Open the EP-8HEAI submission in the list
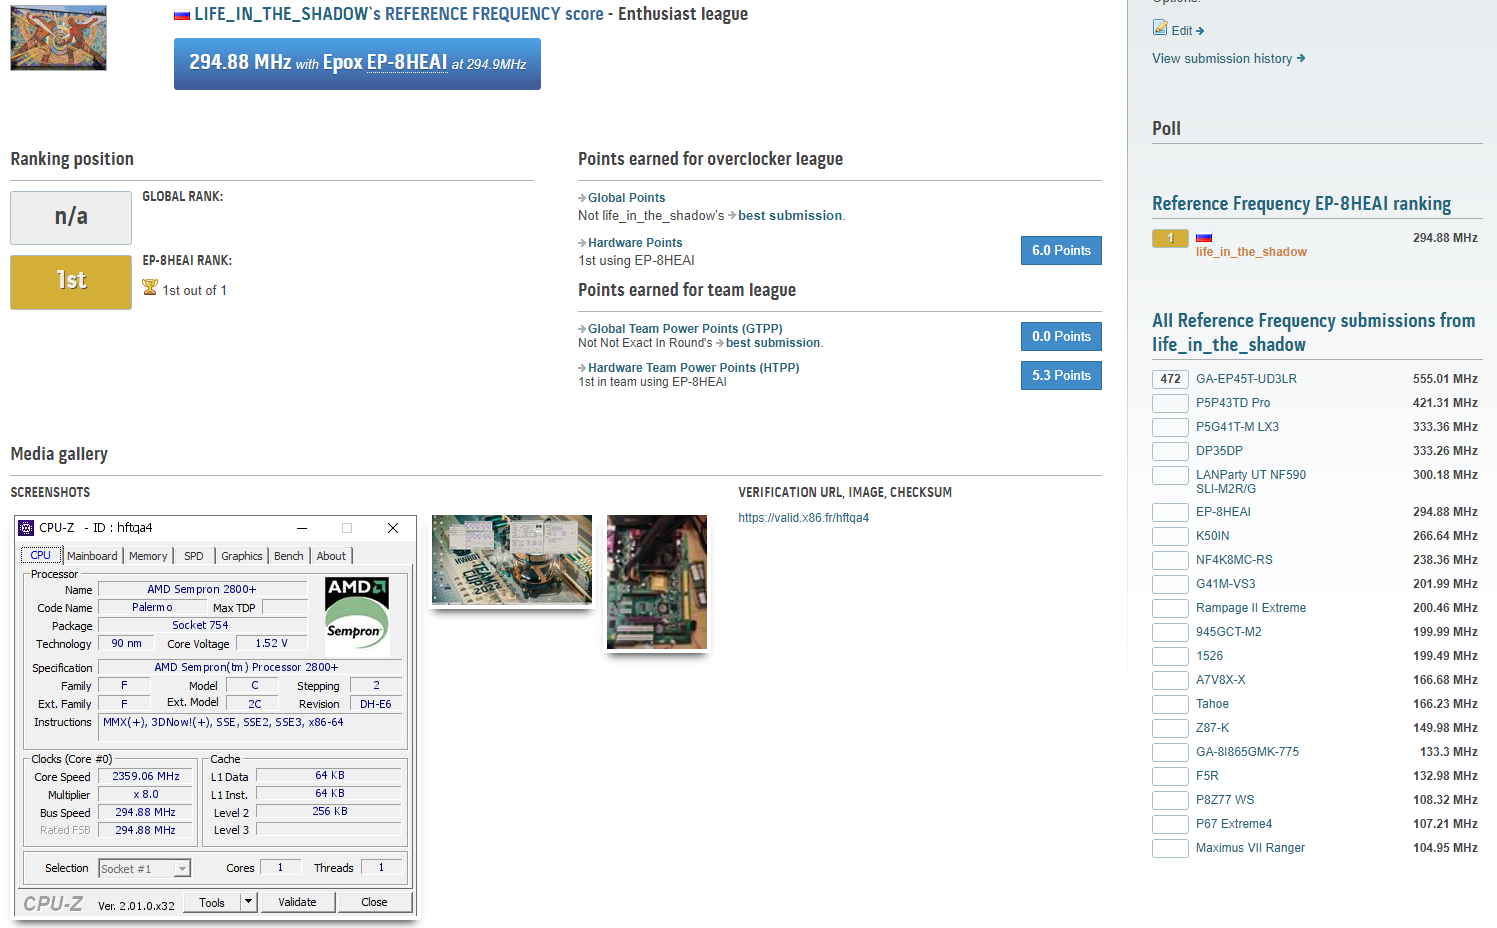 click(1223, 512)
